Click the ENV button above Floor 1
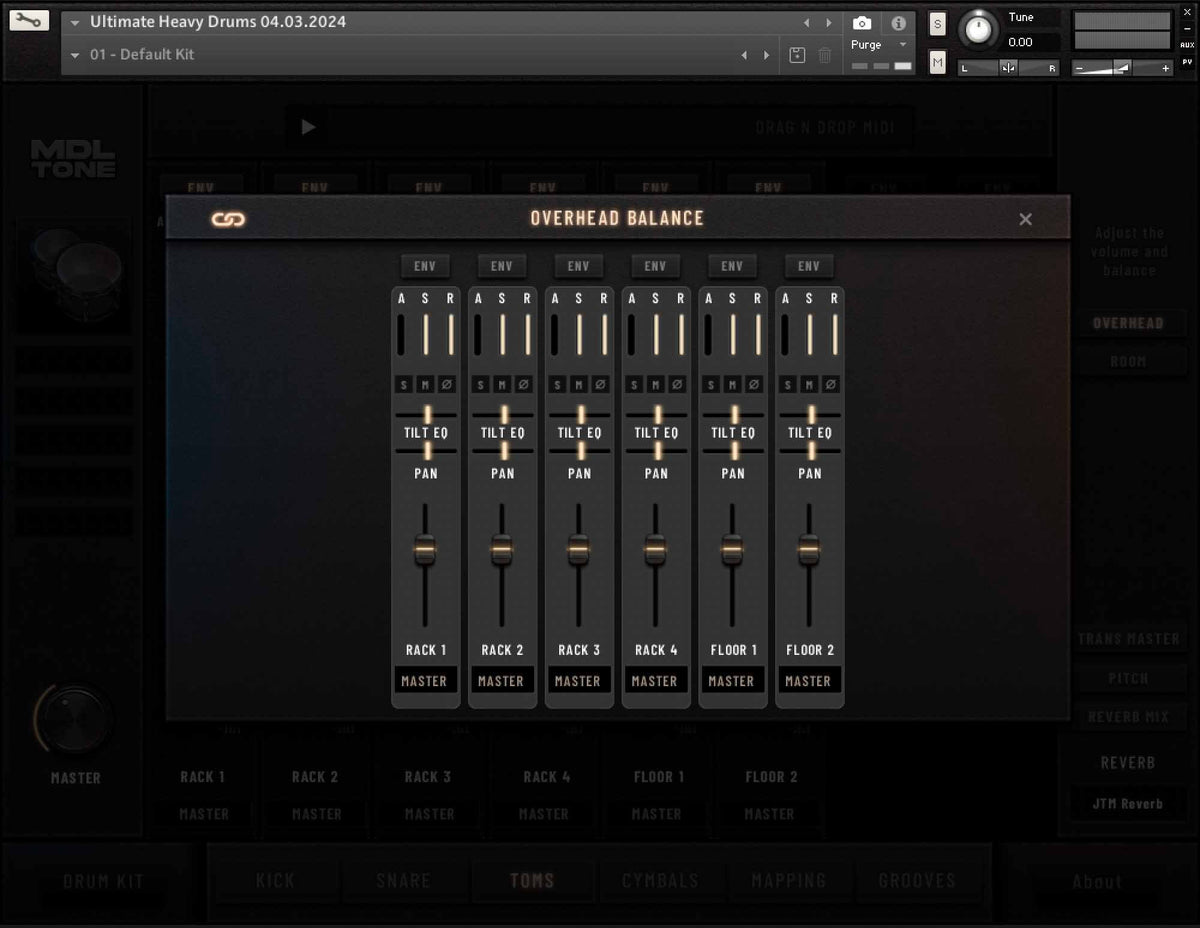Screen dimensions: 1200x928 tap(732, 266)
